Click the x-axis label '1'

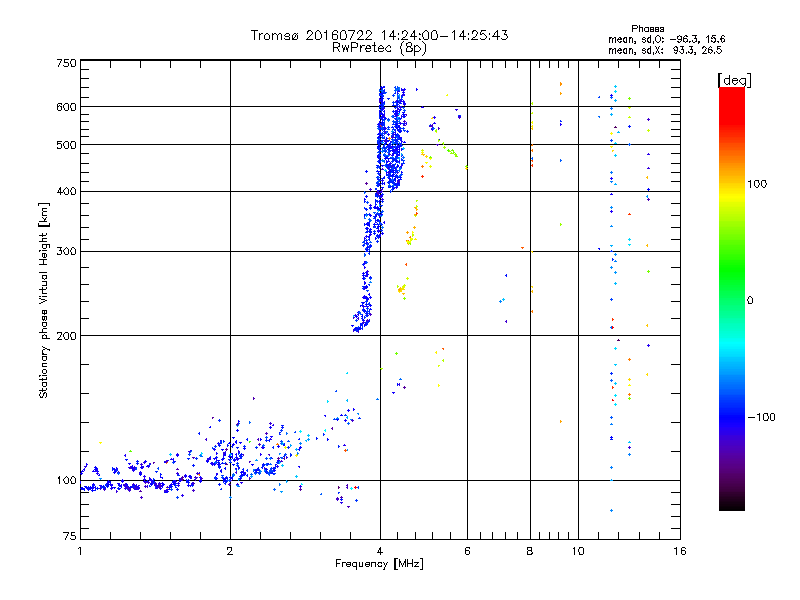point(80,551)
